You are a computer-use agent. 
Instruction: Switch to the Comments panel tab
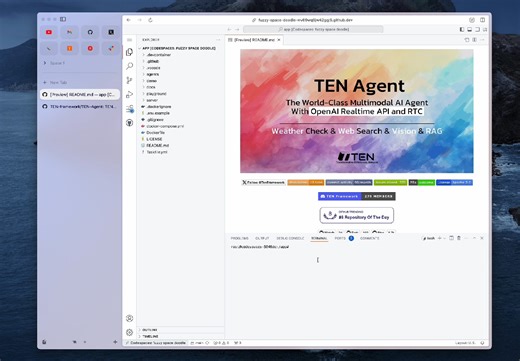(x=369, y=238)
